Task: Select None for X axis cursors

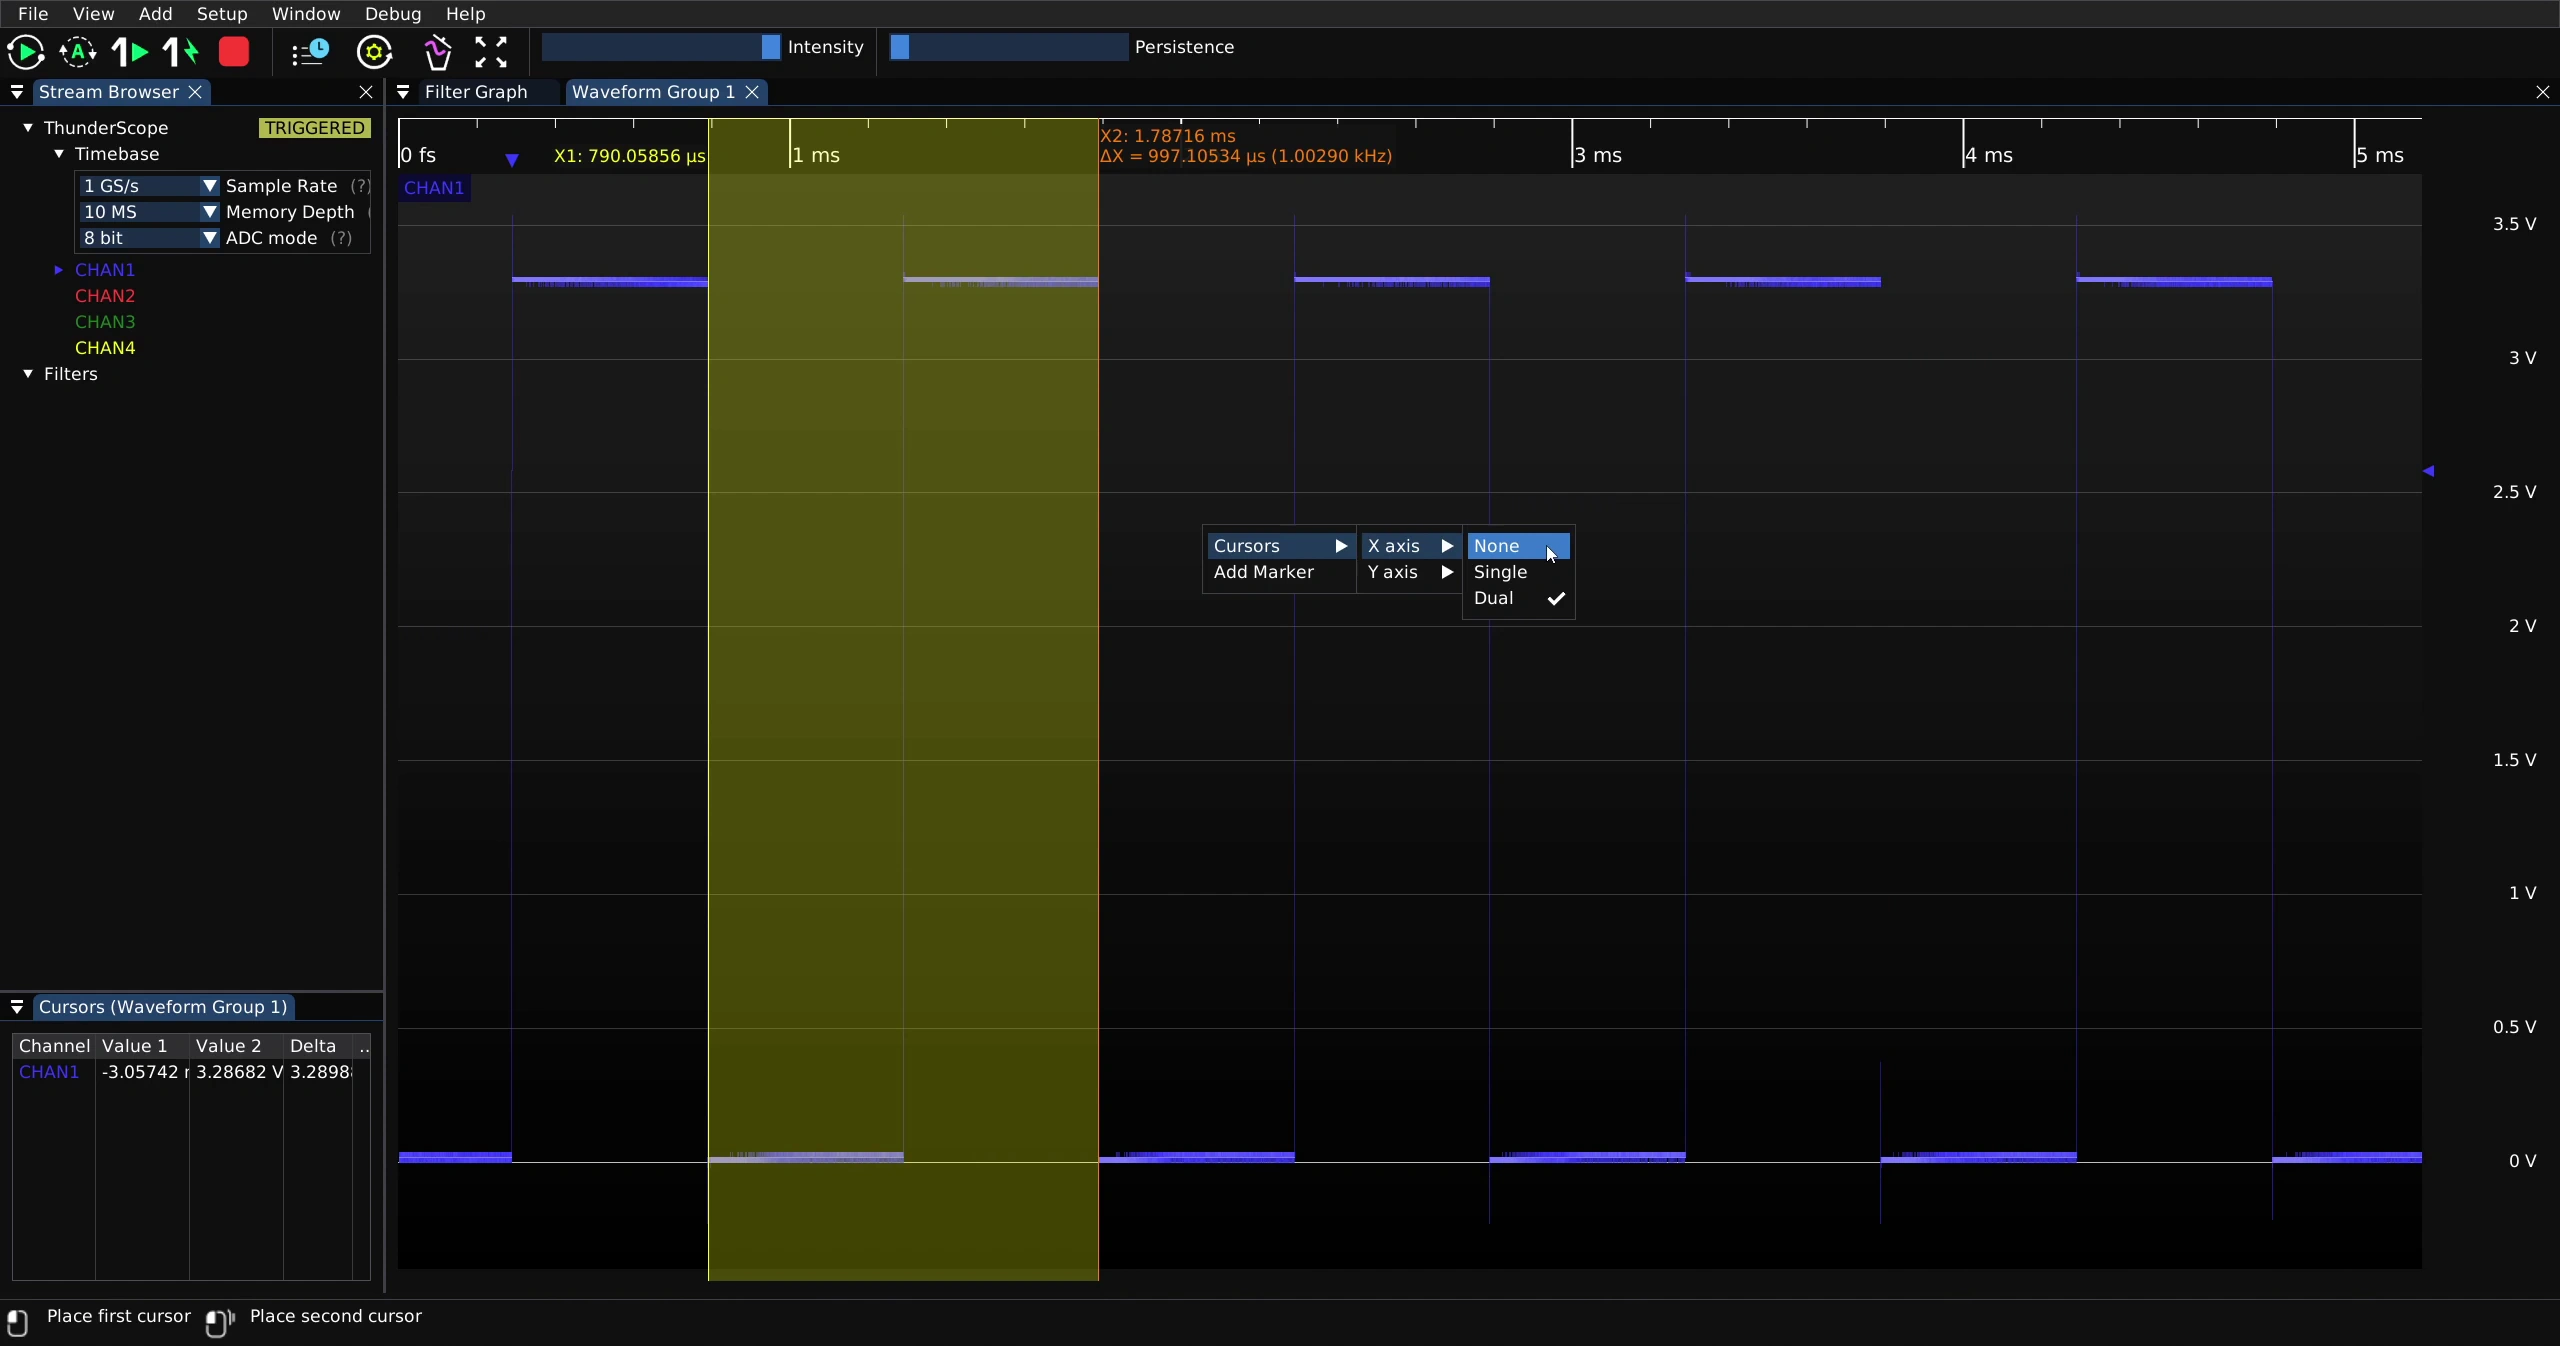Action: point(1518,546)
